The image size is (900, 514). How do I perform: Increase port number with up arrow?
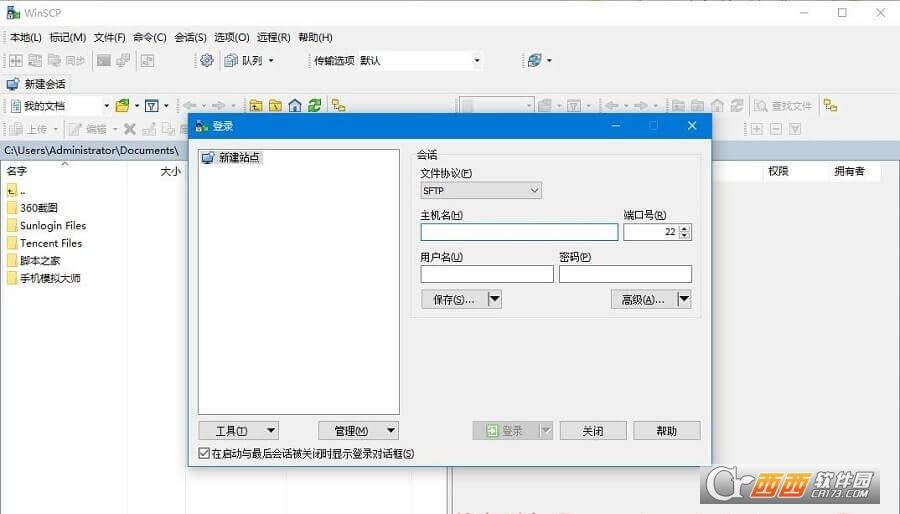(684, 228)
